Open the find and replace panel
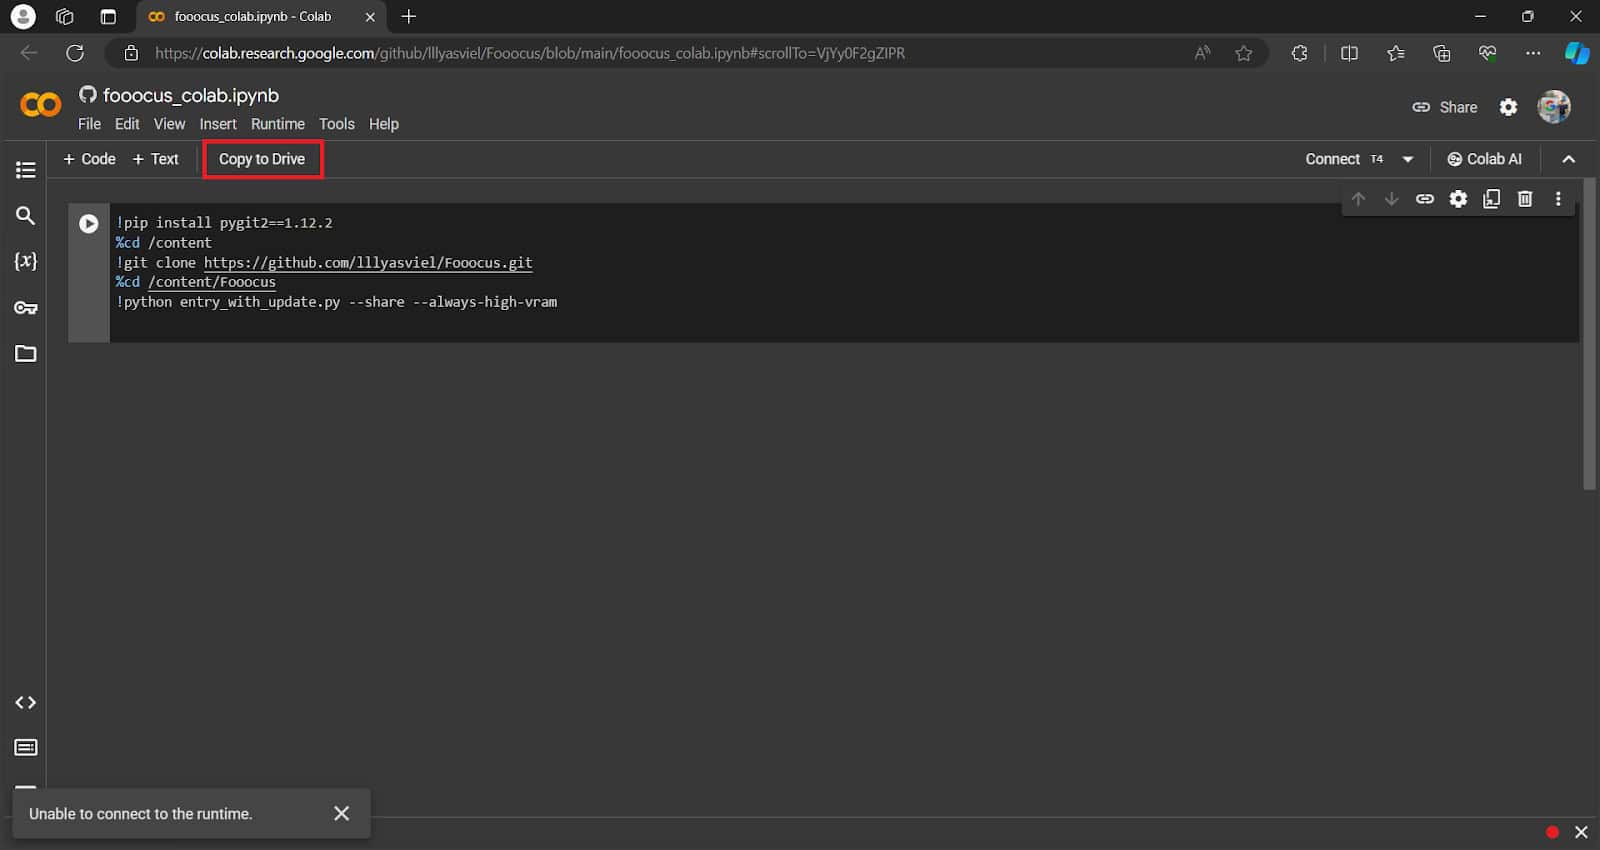 click(x=26, y=216)
